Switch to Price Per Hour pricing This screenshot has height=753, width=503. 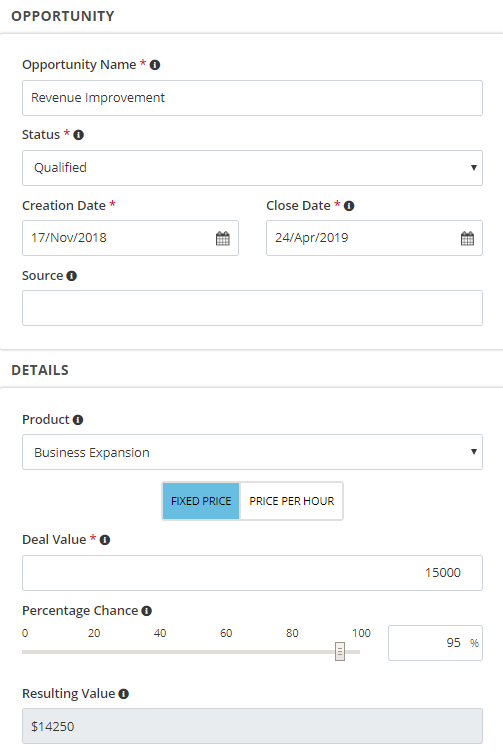pyautogui.click(x=291, y=501)
